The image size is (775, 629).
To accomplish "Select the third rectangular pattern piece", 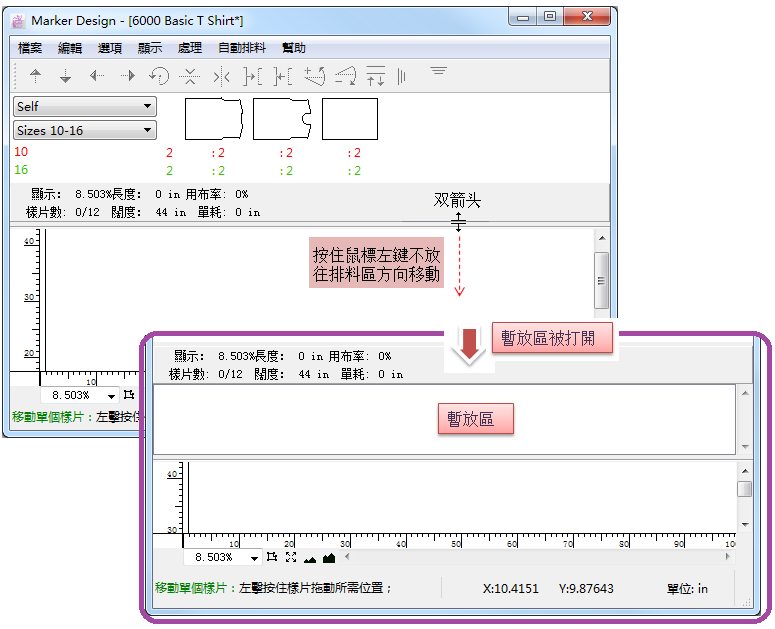I will tap(350, 119).
